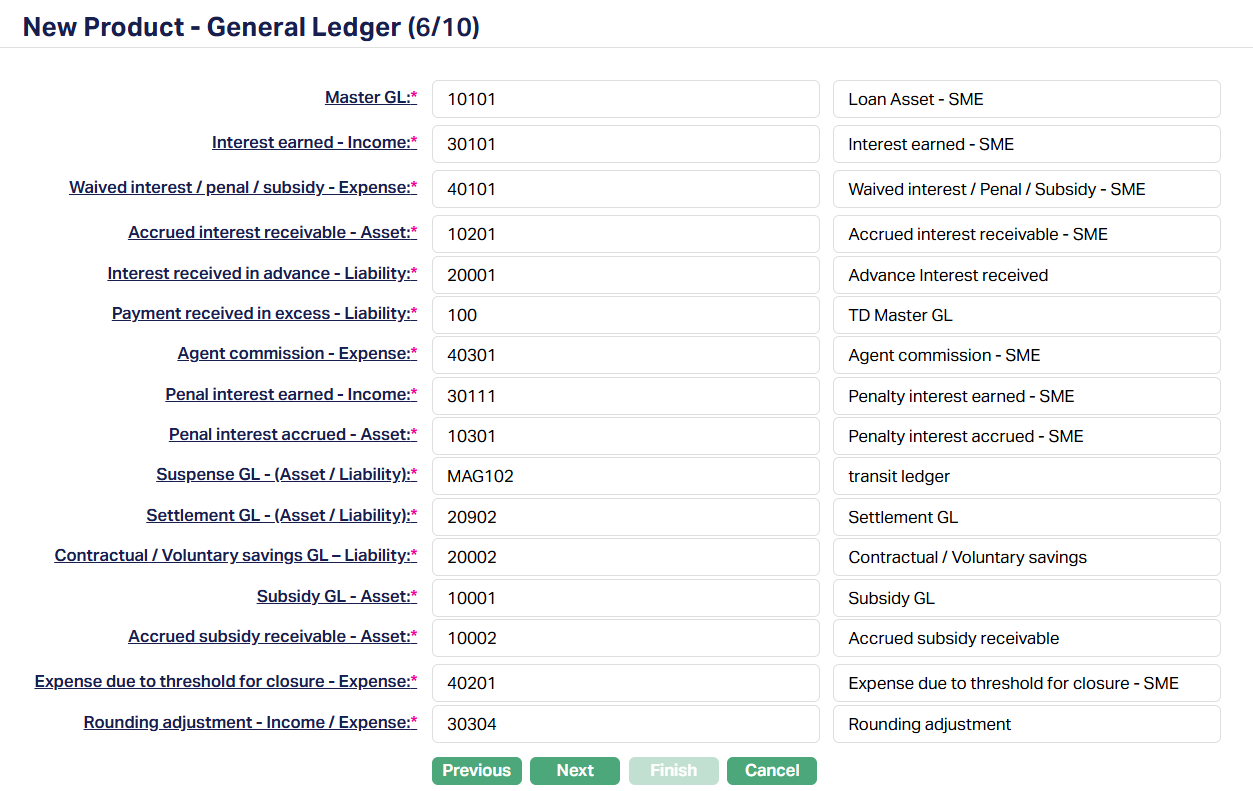Select the Penal interest earned - Income label
Viewport: 1253px width, 791px height.
(287, 395)
